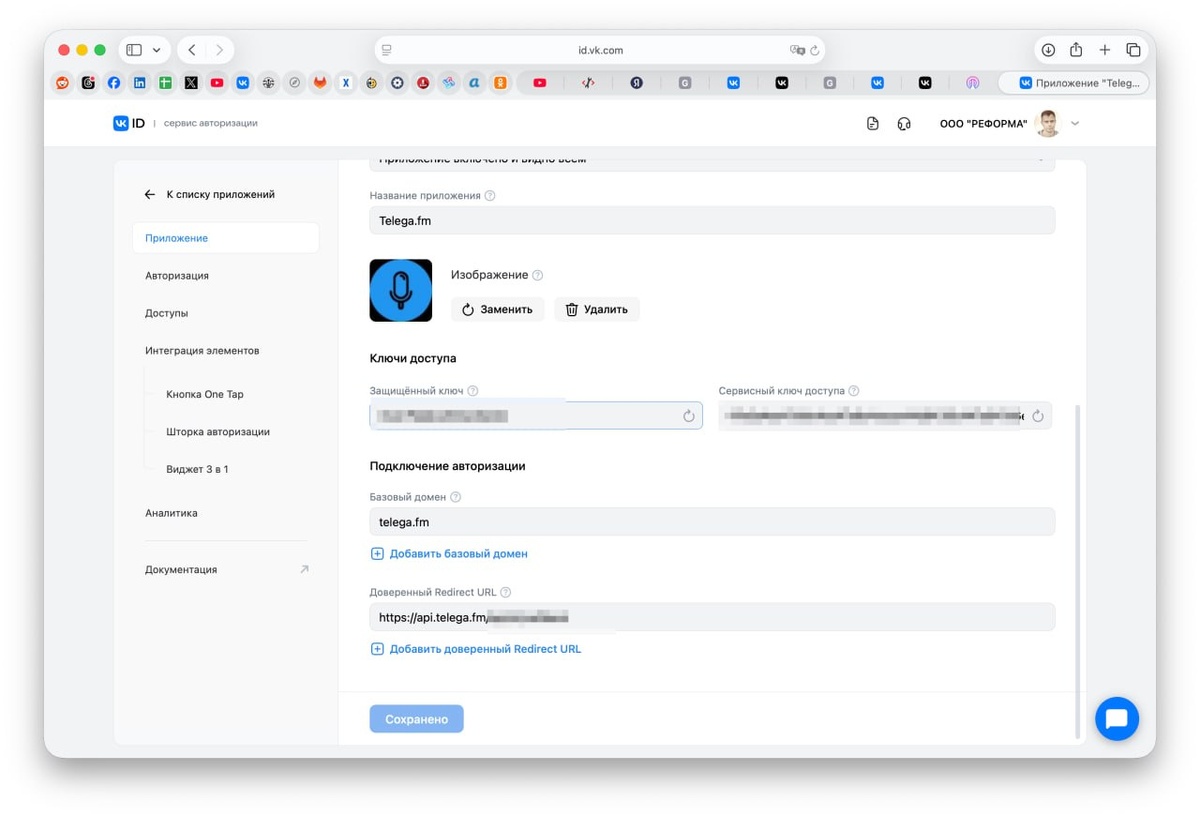Open 'Шторка авторизации' item

[218, 432]
